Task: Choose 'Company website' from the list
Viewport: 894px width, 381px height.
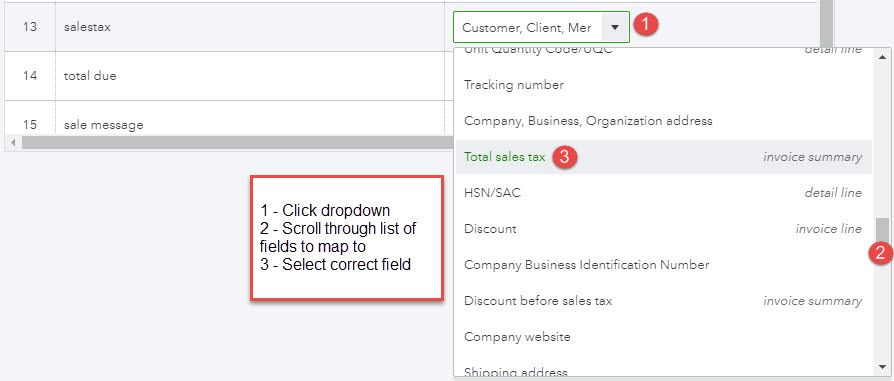Action: 664,337
